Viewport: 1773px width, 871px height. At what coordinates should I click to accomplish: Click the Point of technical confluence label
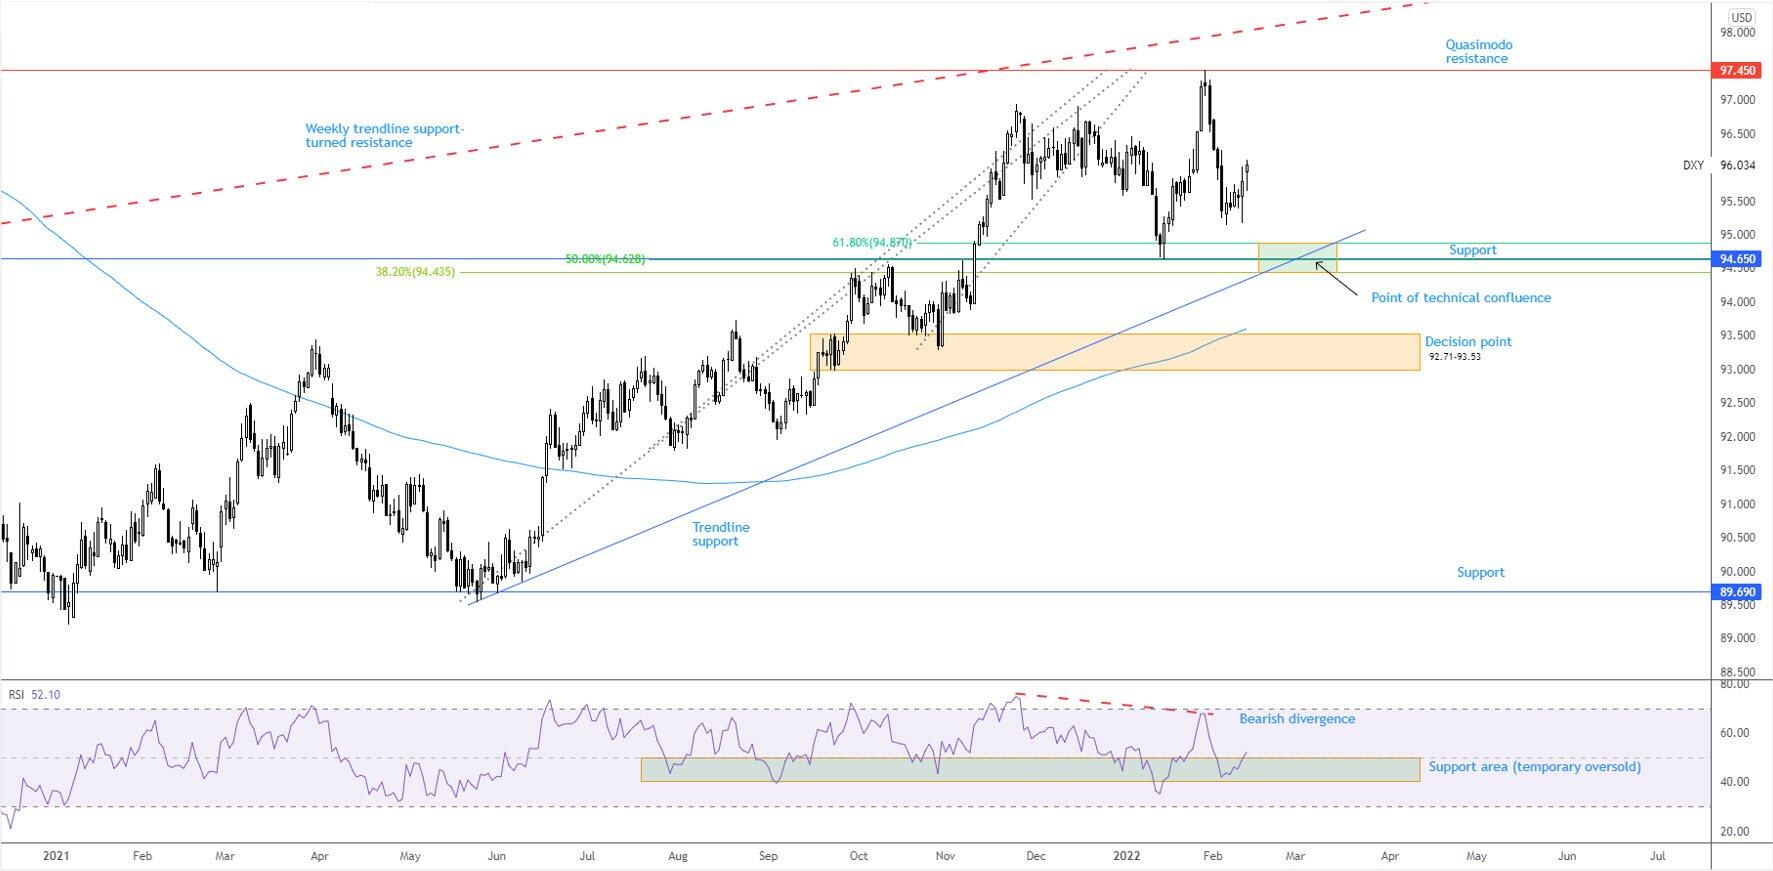pyautogui.click(x=1460, y=298)
